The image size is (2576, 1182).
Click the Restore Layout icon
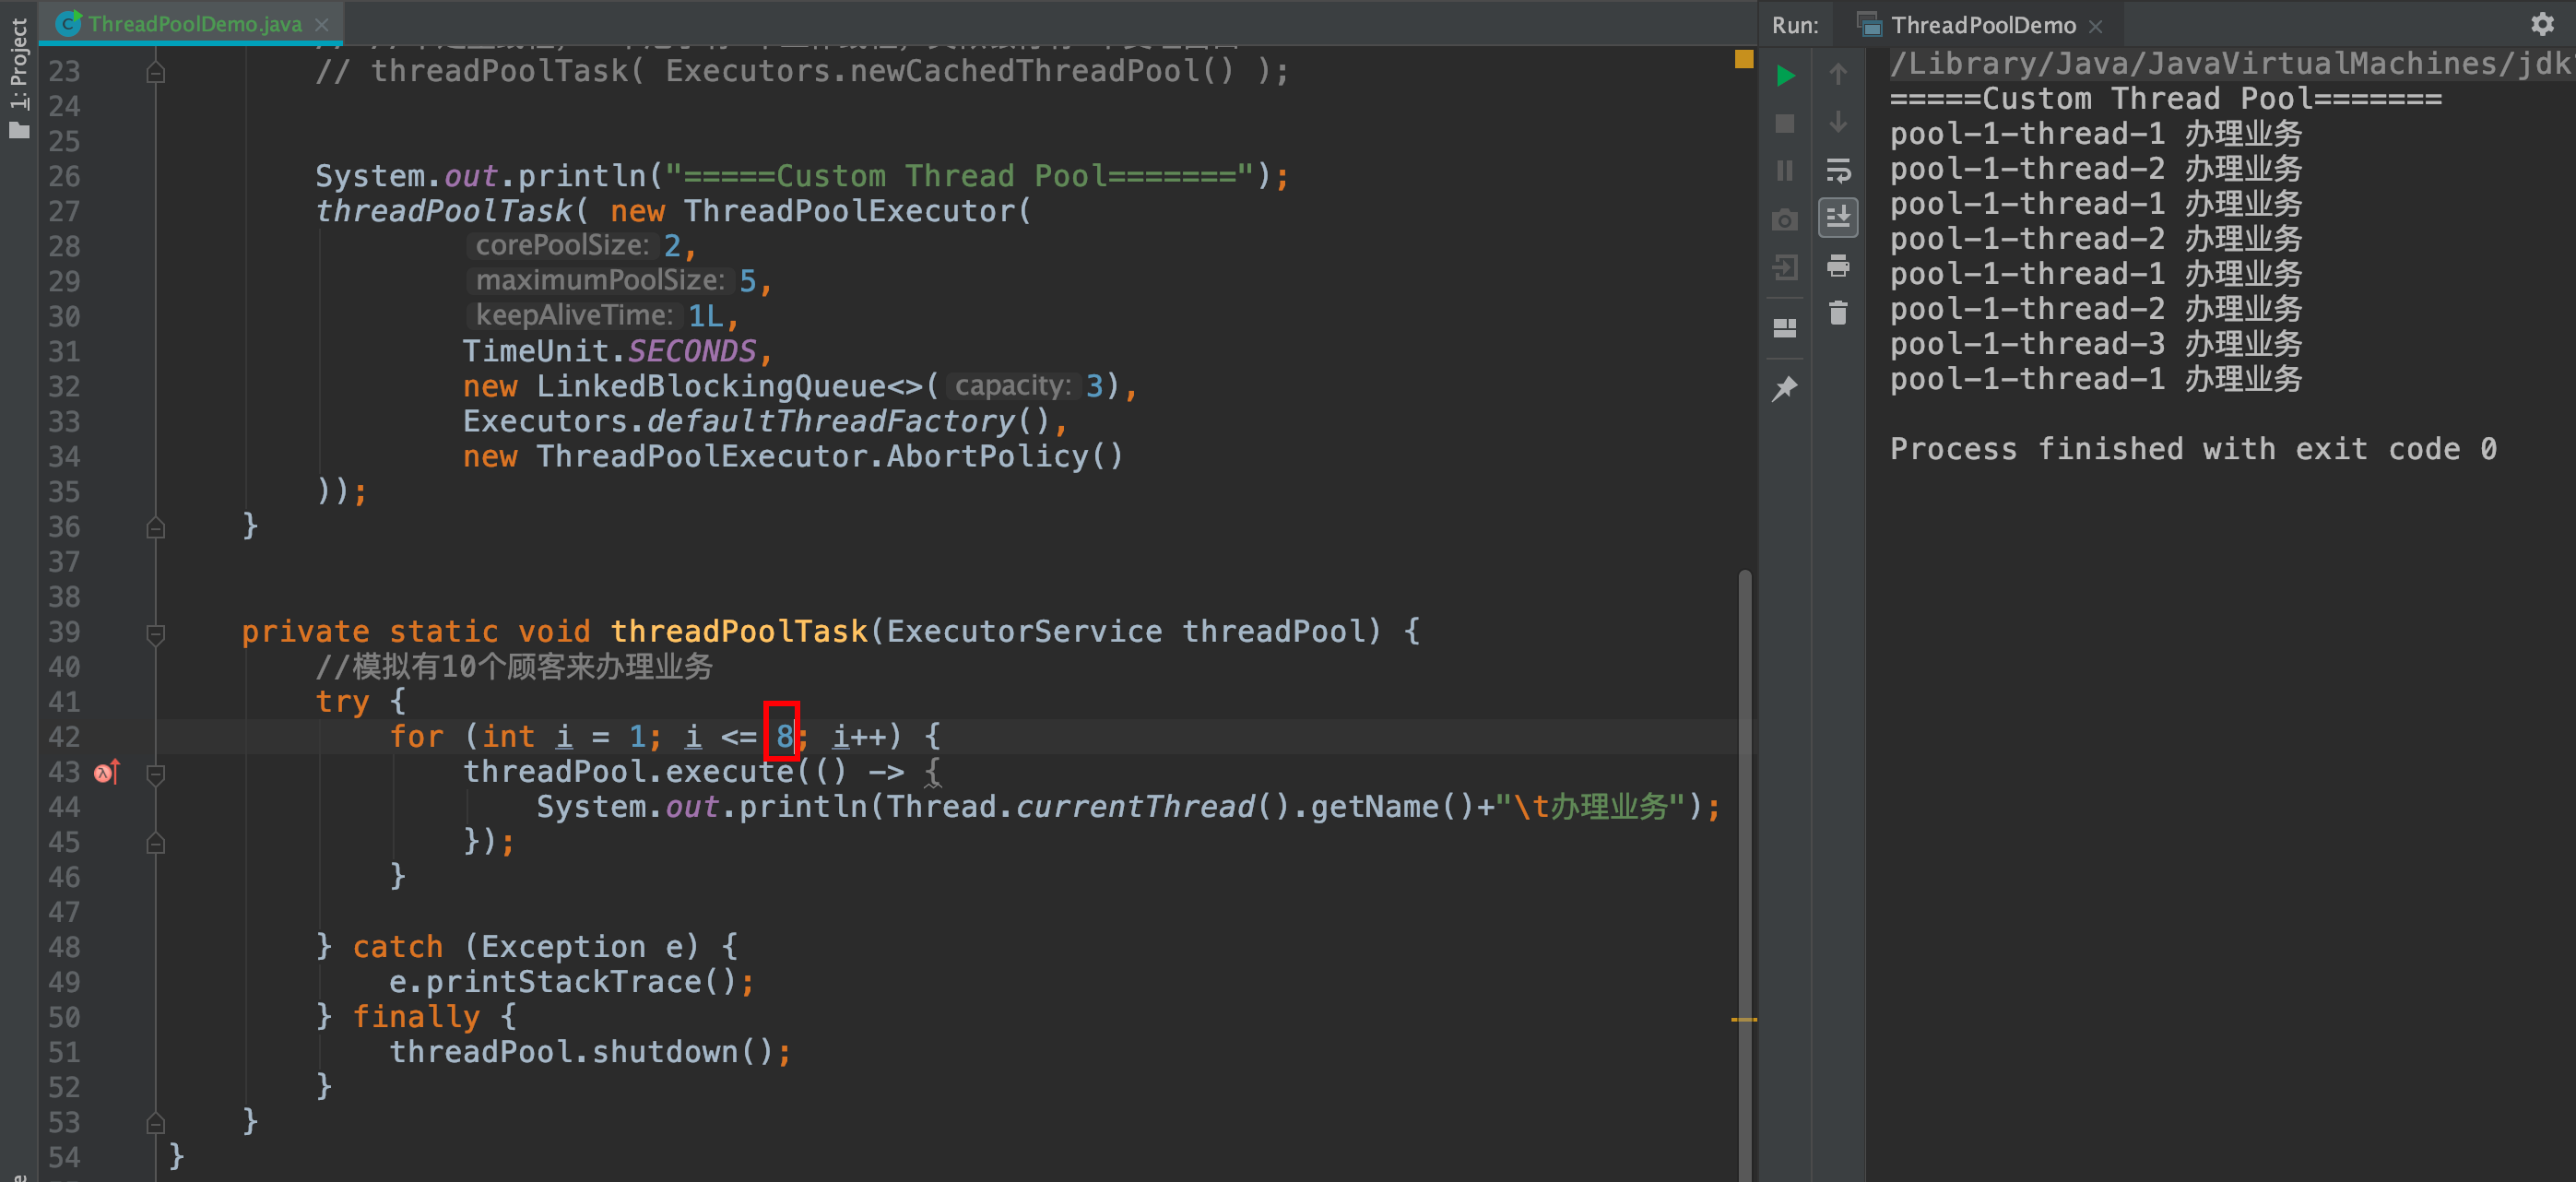click(x=1785, y=328)
